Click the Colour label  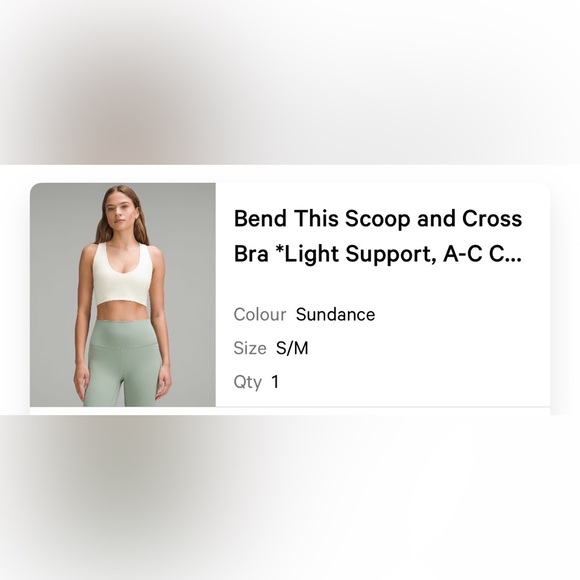(260, 315)
